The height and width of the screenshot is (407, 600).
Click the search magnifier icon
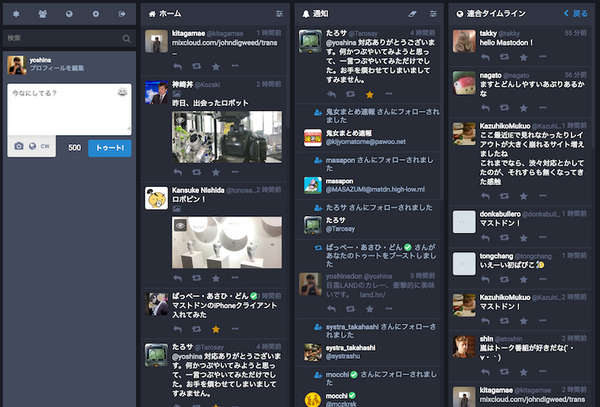(x=126, y=38)
